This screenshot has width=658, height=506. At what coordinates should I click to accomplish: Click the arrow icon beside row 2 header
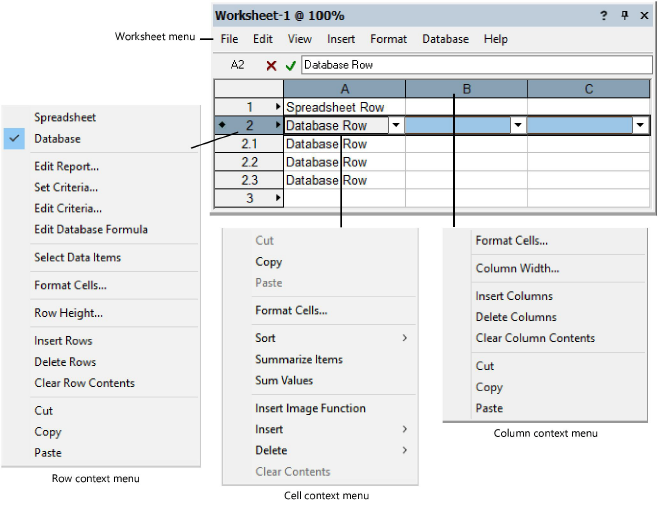pyautogui.click(x=278, y=125)
